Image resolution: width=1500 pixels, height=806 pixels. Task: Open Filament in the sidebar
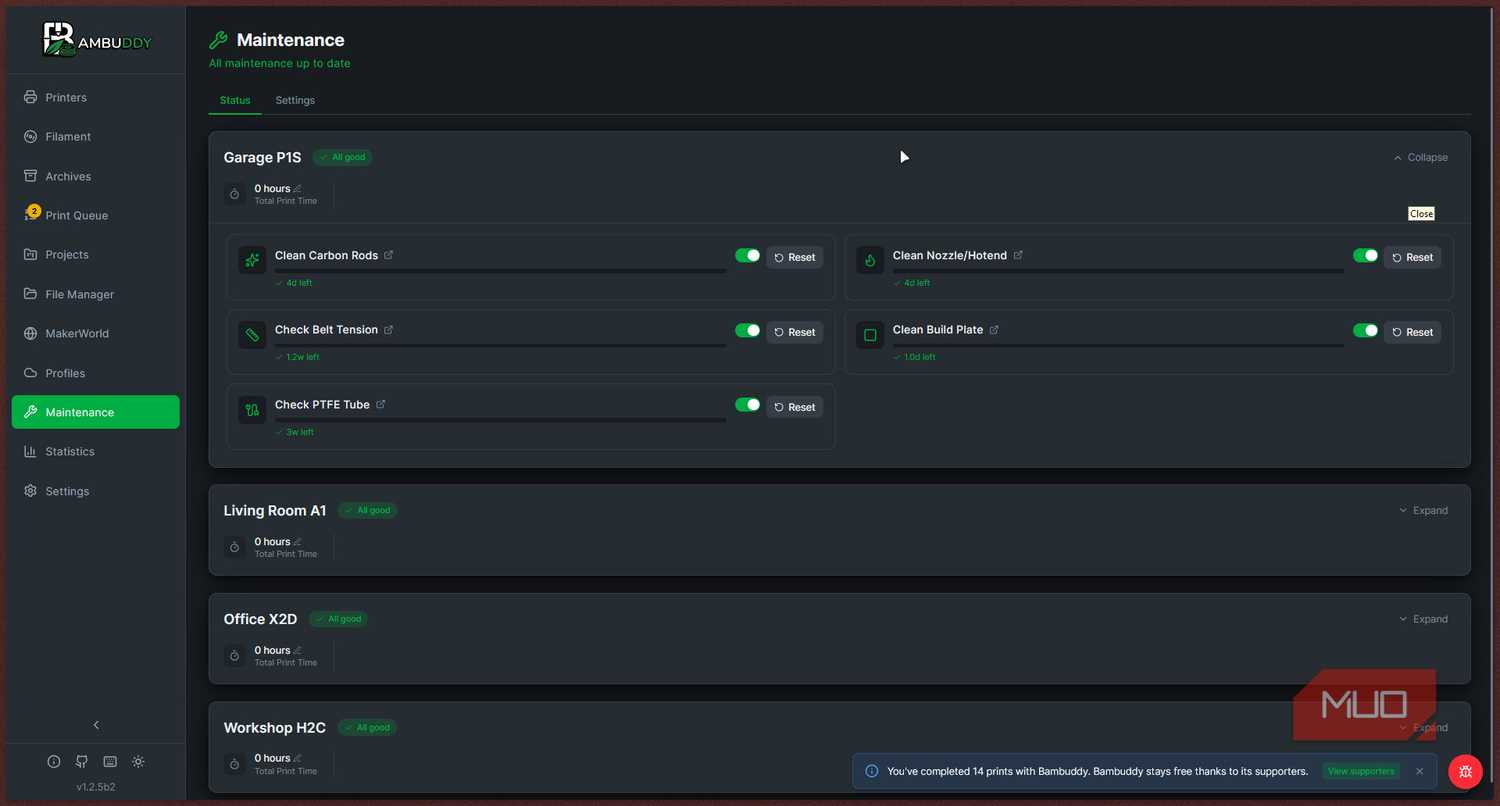(96, 137)
